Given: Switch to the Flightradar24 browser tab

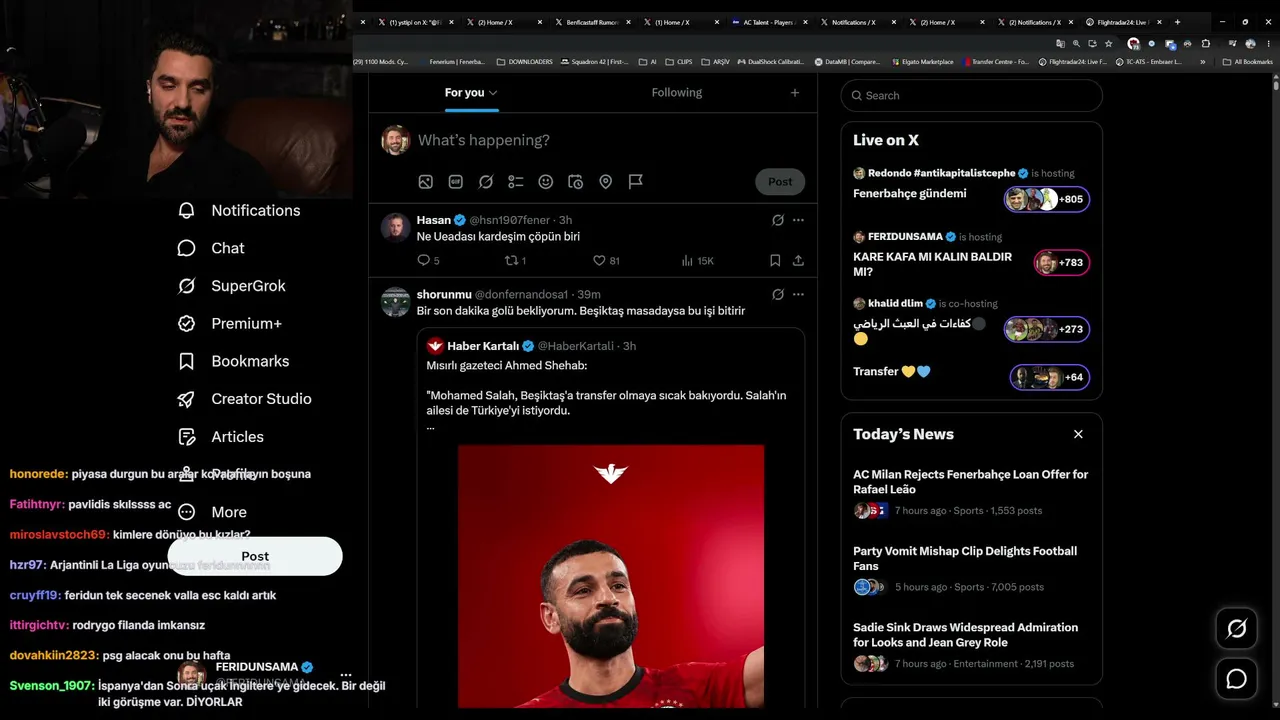Looking at the screenshot, I should coord(1122,22).
